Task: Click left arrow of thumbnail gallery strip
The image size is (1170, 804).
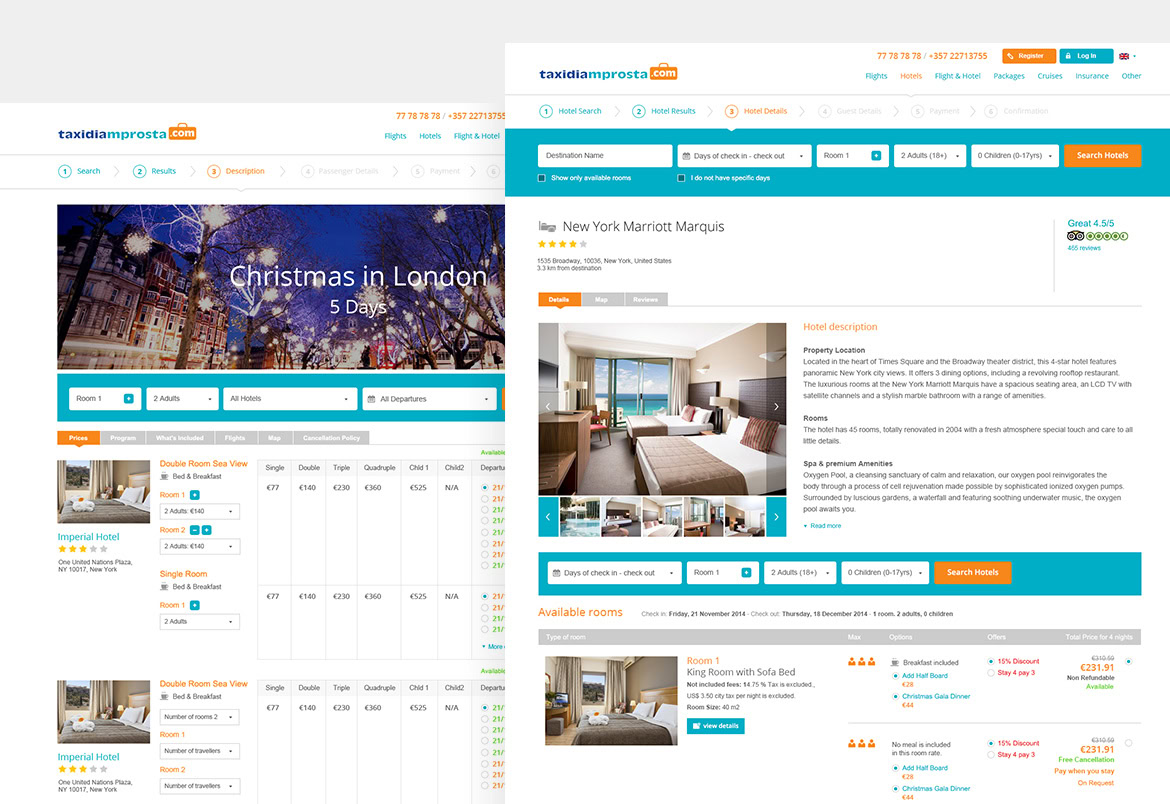Action: click(x=548, y=517)
